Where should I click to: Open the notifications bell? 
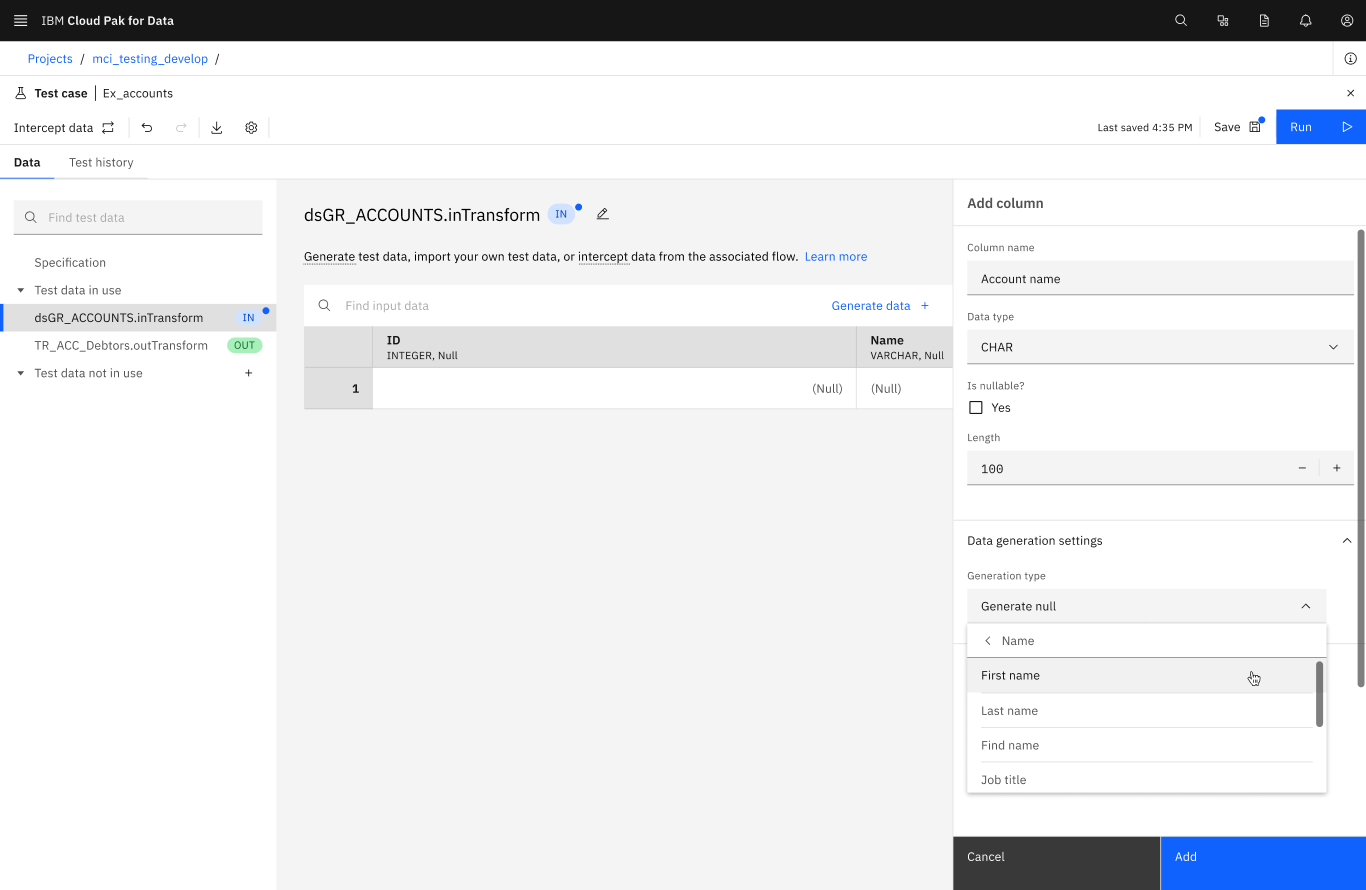point(1305,20)
